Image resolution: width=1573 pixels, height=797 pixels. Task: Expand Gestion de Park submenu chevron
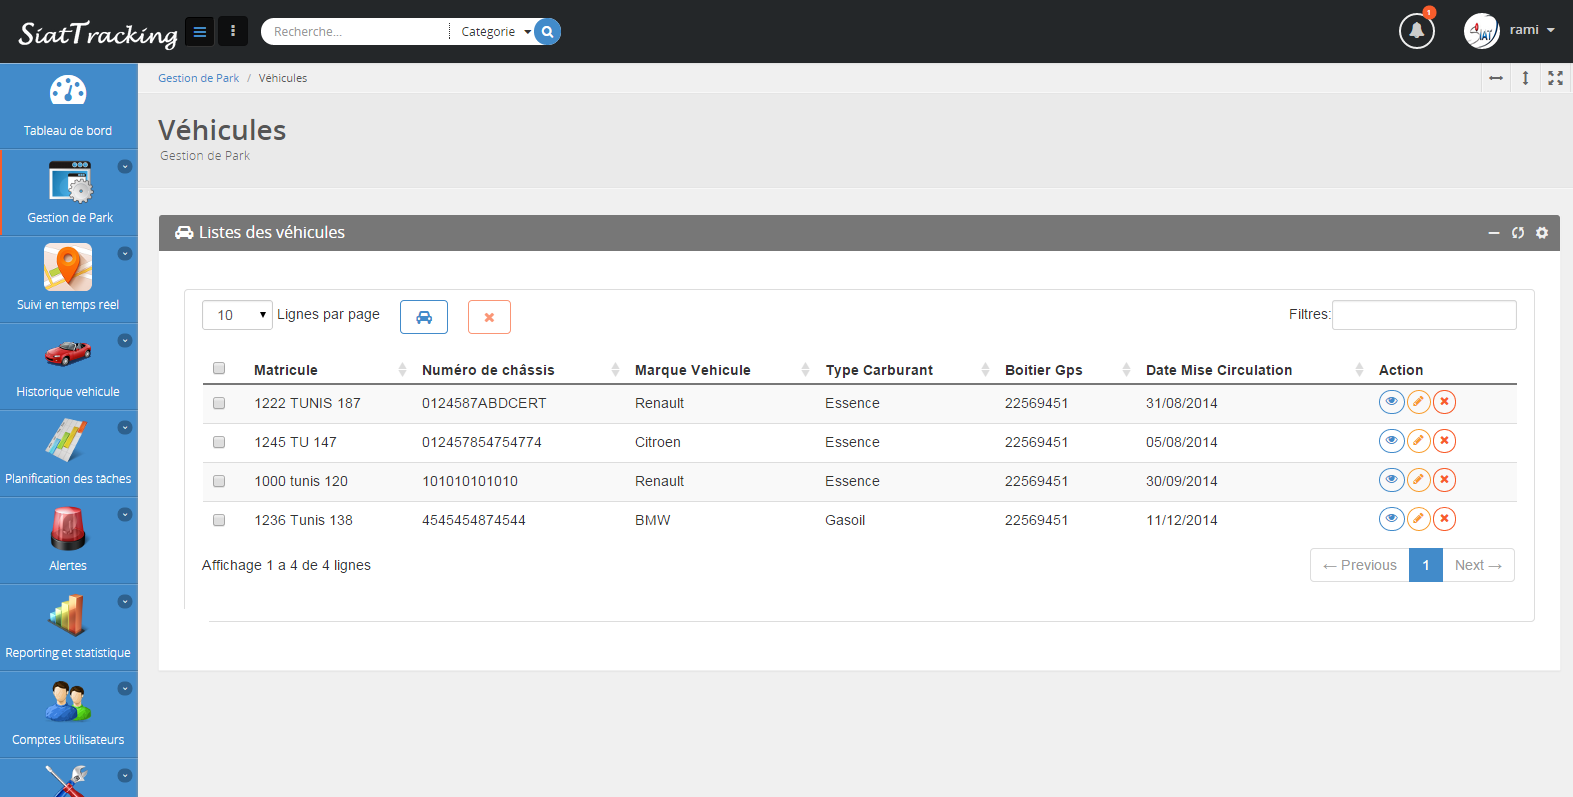[x=125, y=167]
